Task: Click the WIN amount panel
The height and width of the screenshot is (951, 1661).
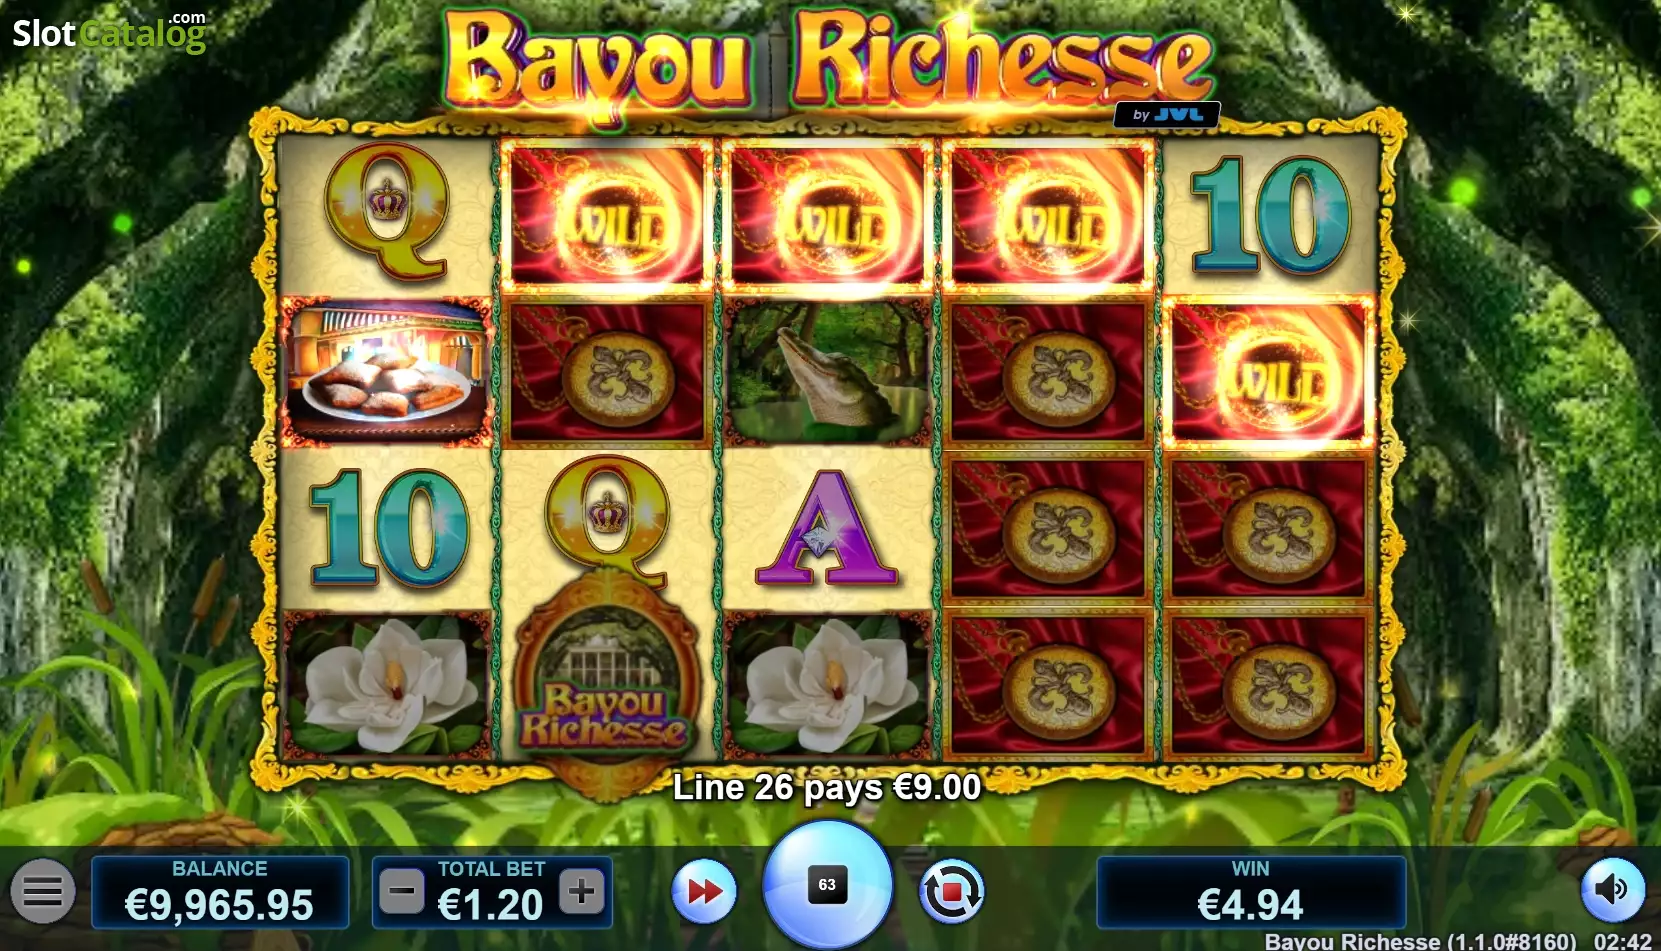Action: coord(1251,892)
